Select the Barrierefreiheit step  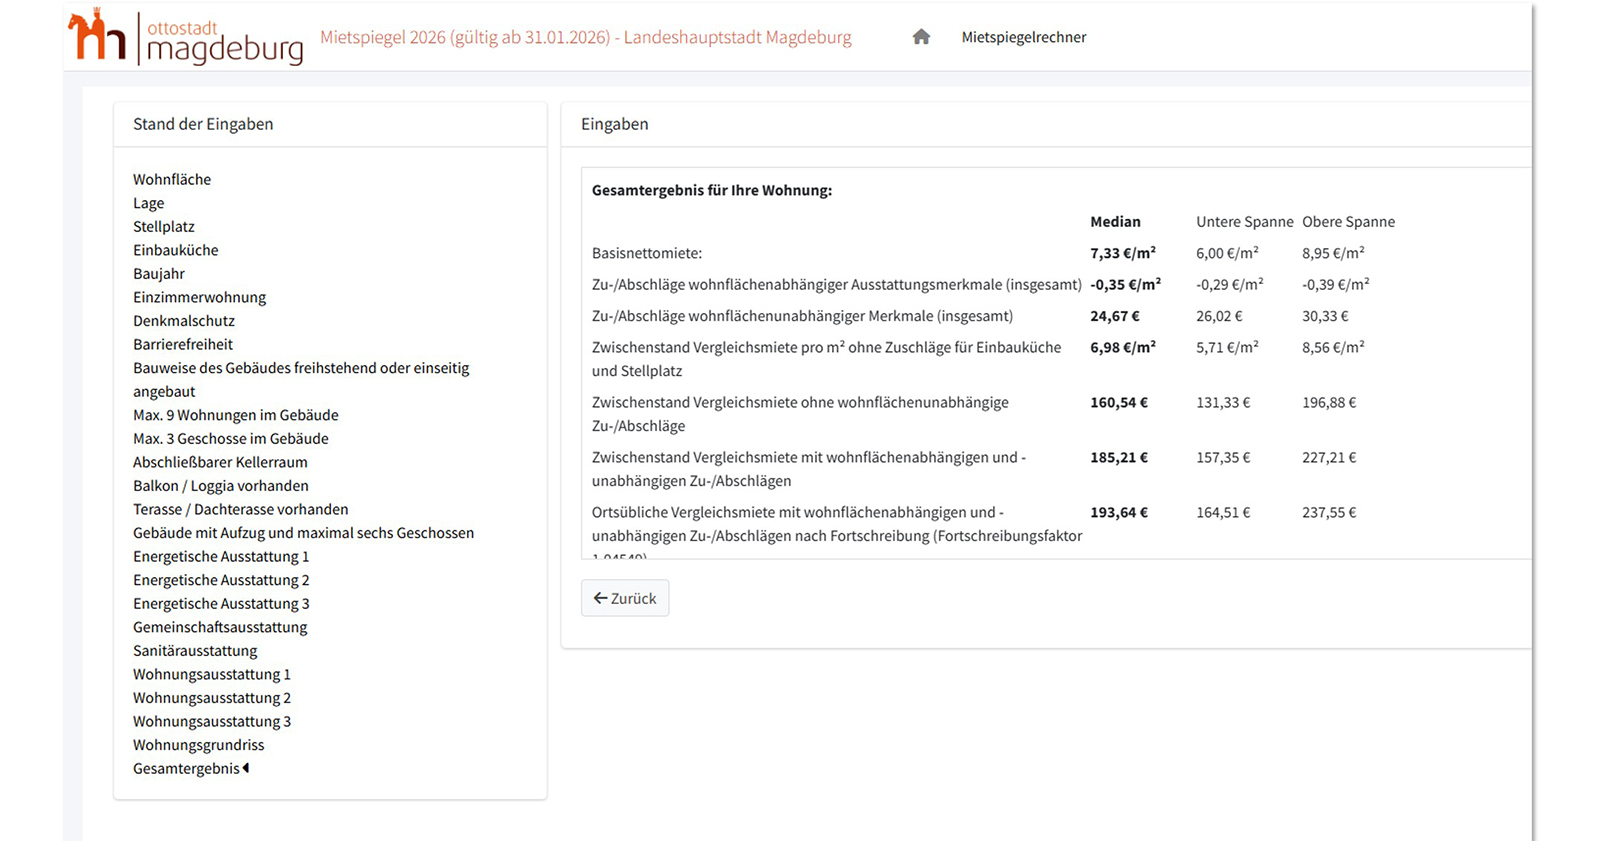pyautogui.click(x=183, y=344)
